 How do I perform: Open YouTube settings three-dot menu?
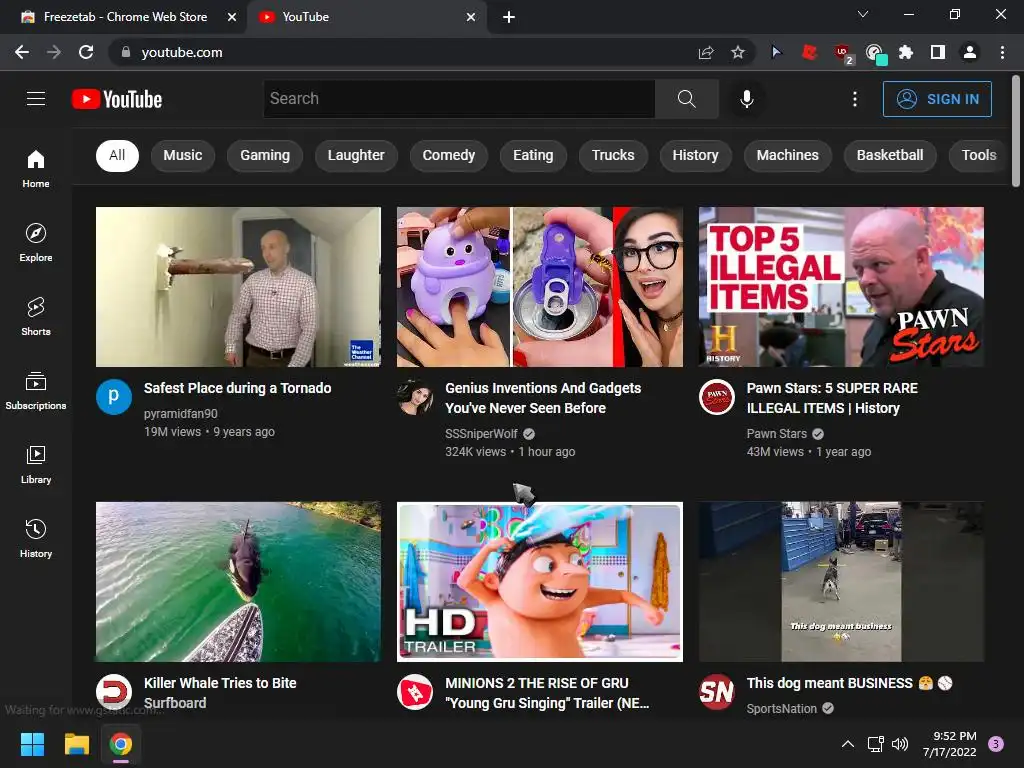pyautogui.click(x=854, y=99)
